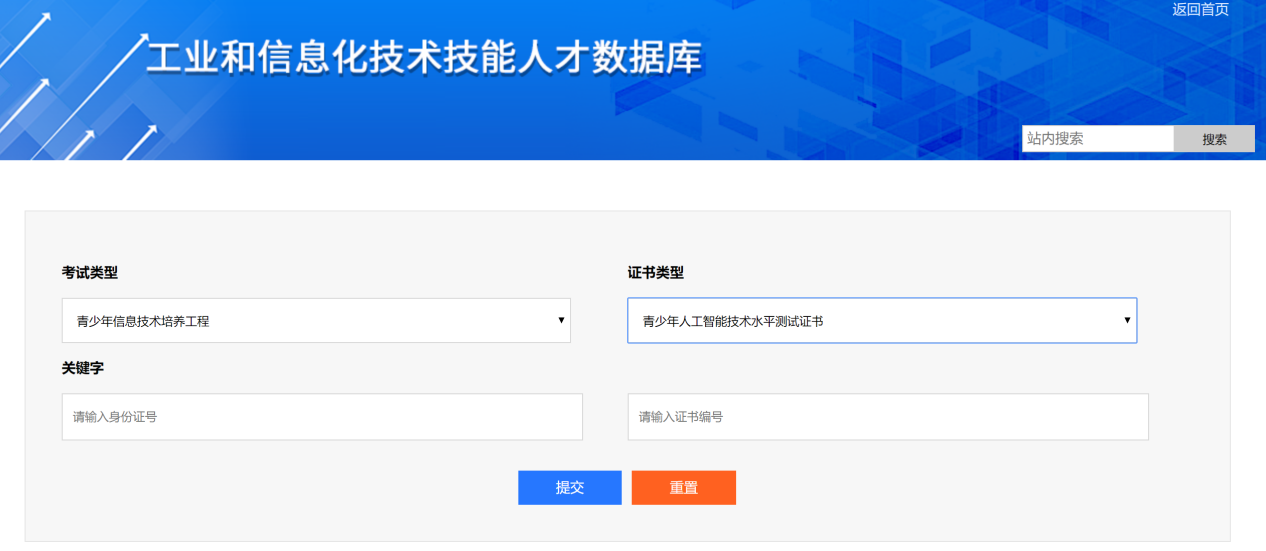Open the 证书类型 dropdown
Screen dimensions: 1266x551
coord(882,321)
